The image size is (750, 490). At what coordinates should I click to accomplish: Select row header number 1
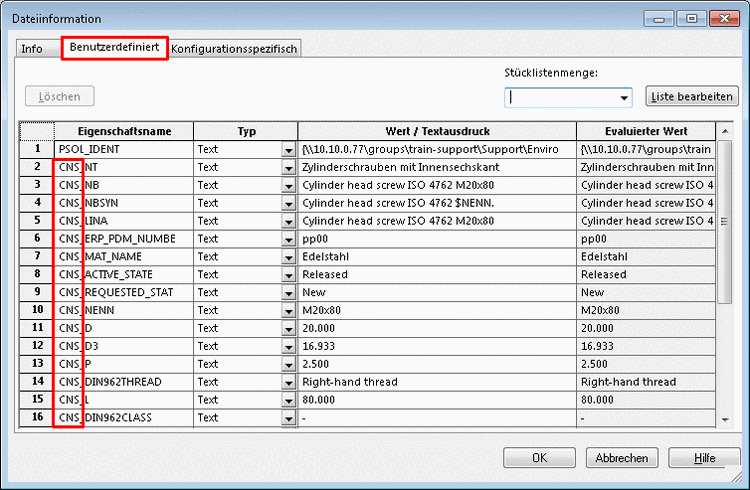click(x=37, y=149)
